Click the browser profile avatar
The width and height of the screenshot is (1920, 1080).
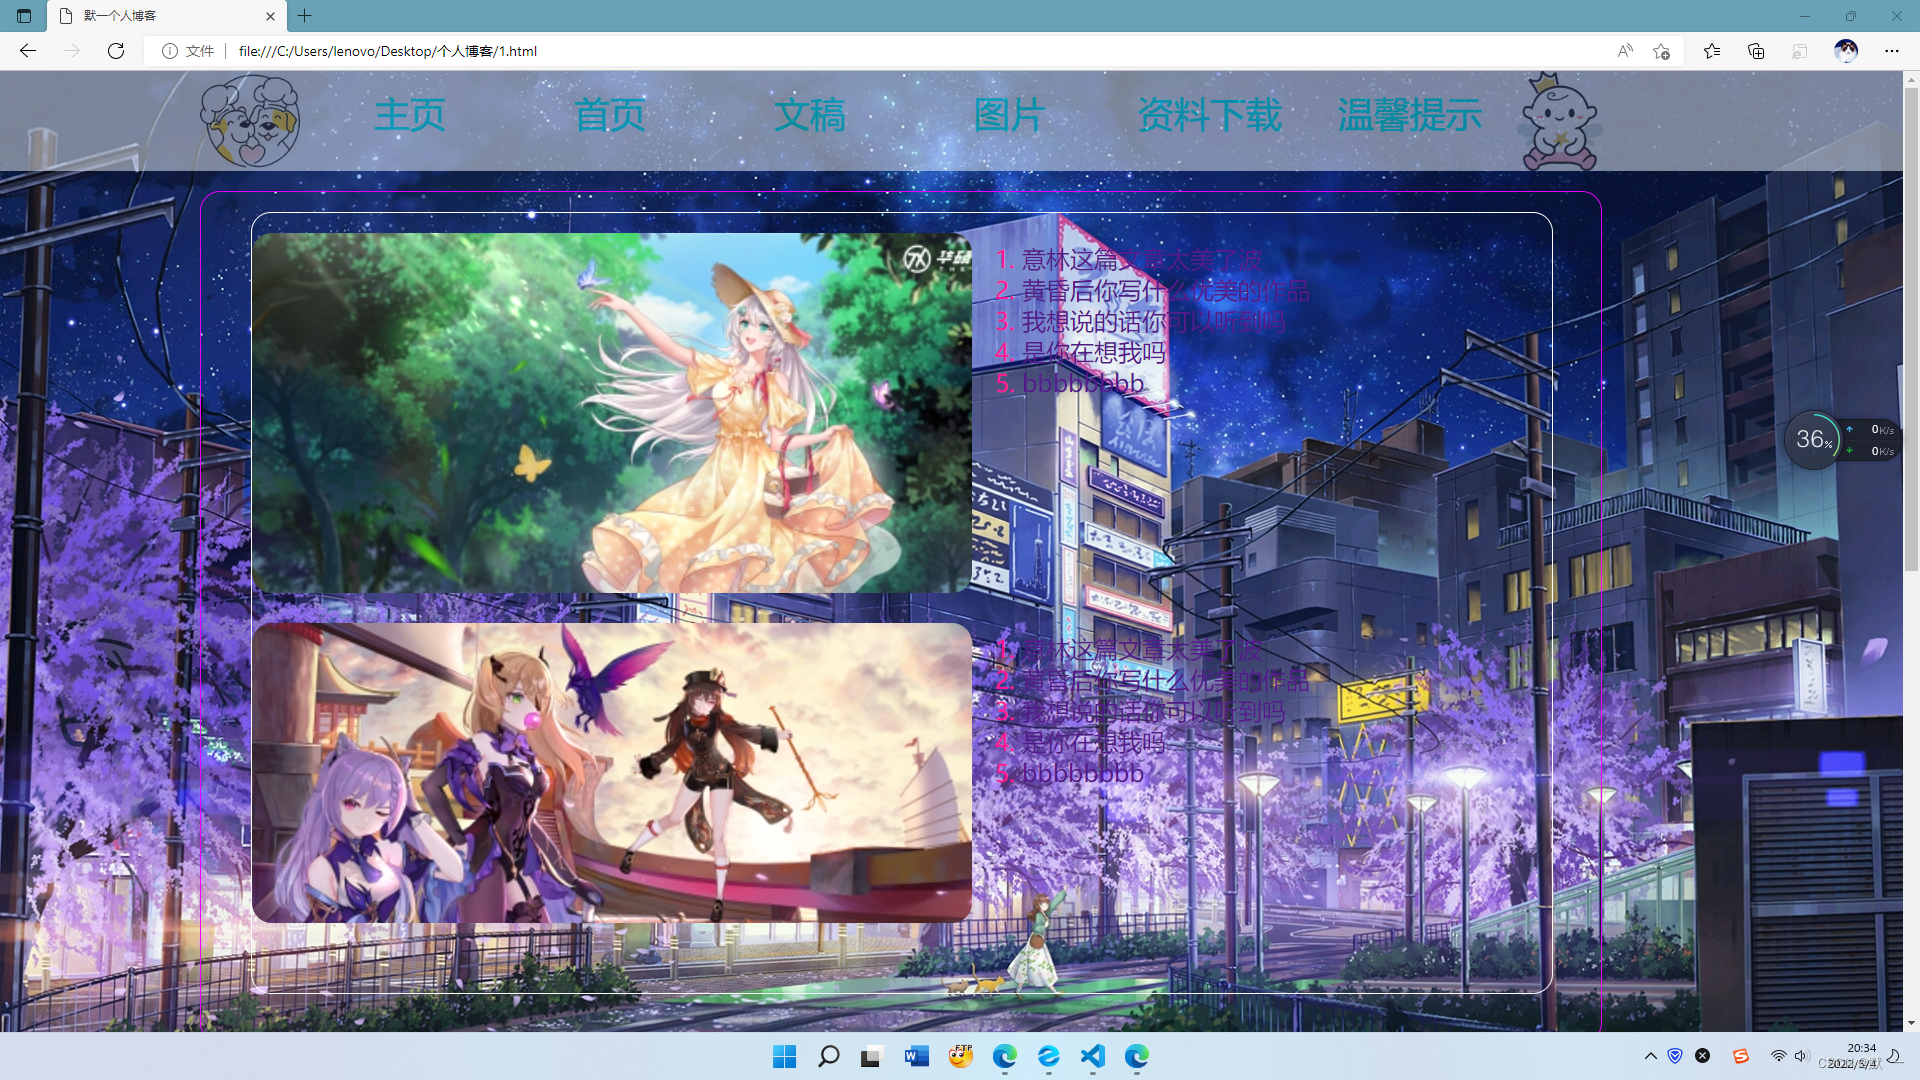pyautogui.click(x=1846, y=51)
